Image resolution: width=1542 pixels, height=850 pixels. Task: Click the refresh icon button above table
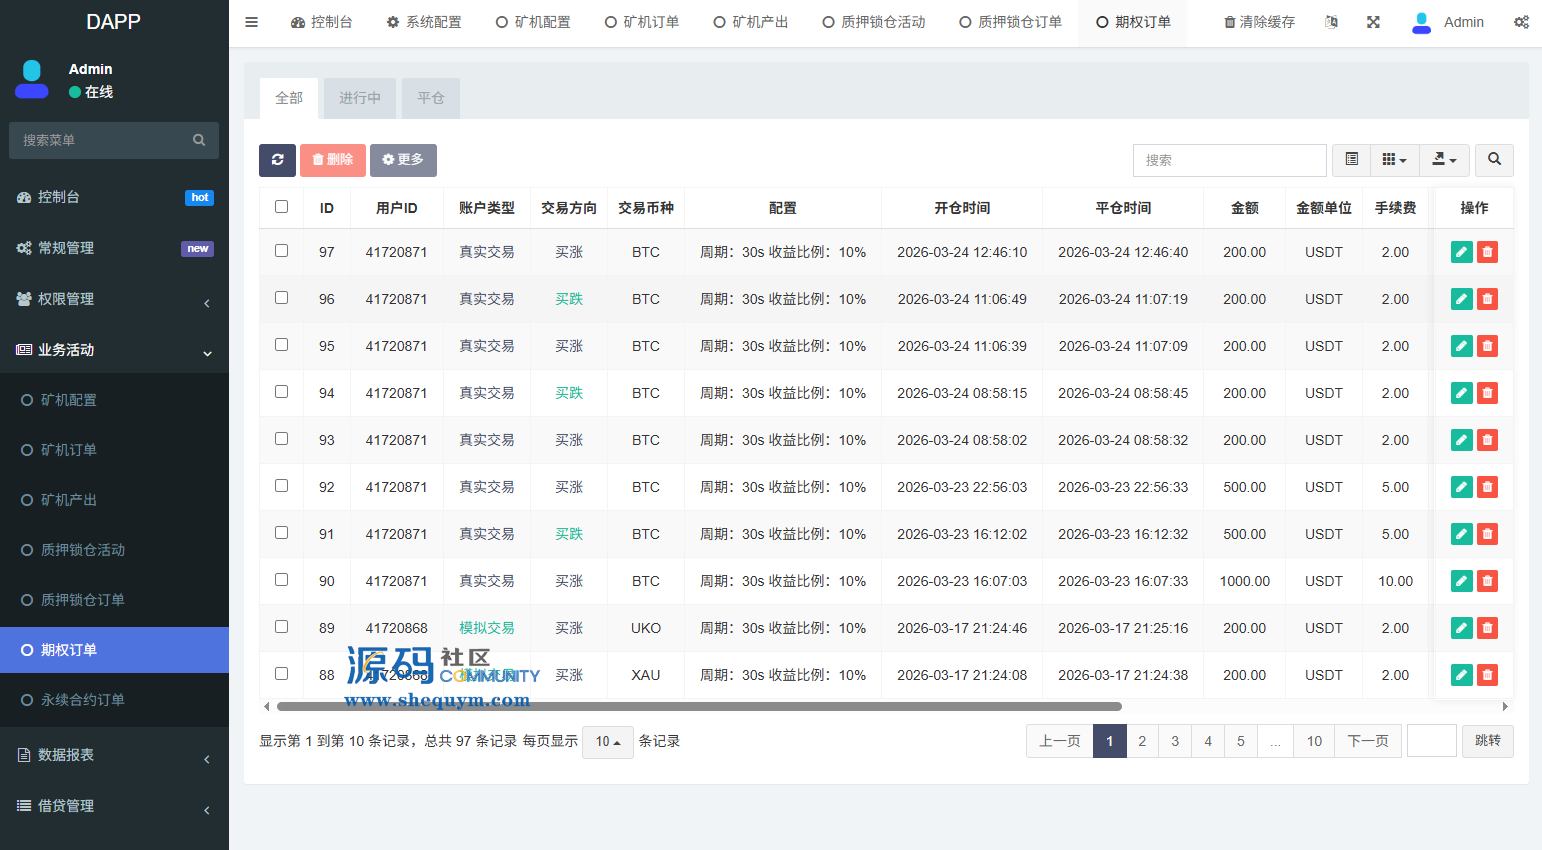click(277, 160)
